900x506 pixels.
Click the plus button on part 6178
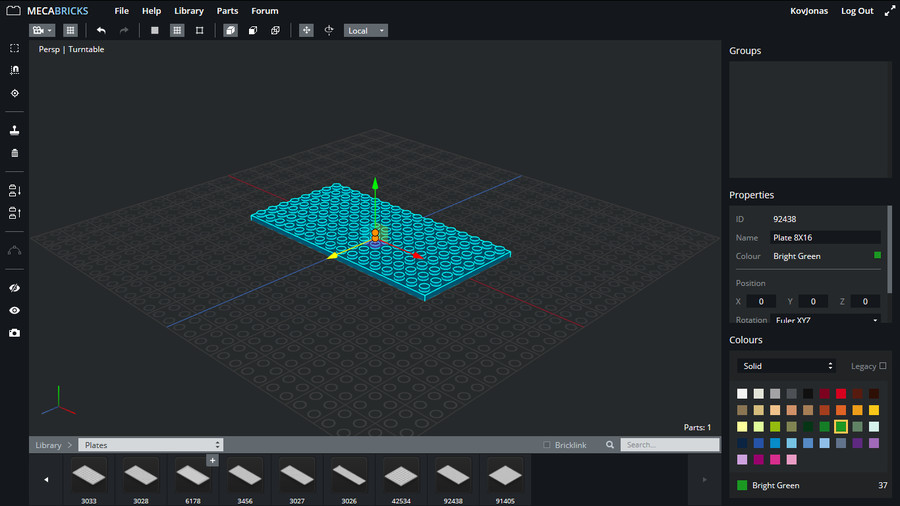click(212, 460)
